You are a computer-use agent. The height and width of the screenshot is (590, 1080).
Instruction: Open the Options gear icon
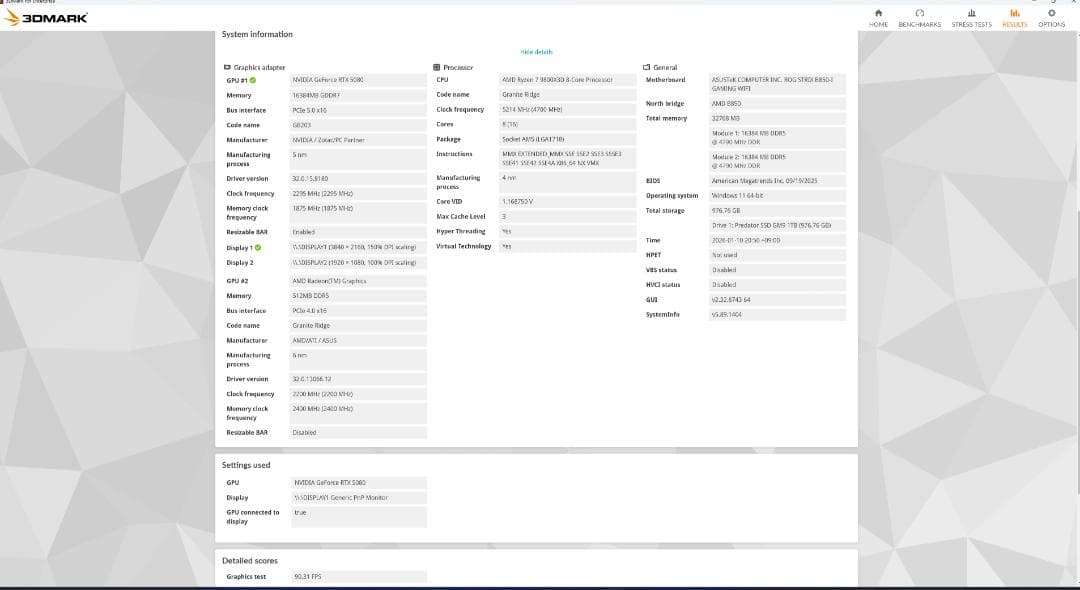click(x=1051, y=13)
